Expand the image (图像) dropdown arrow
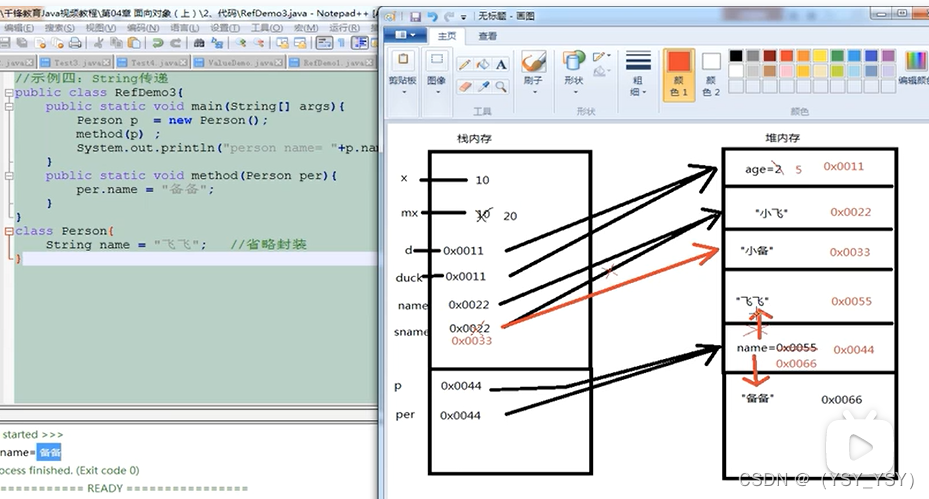The image size is (929, 499). tap(437, 92)
